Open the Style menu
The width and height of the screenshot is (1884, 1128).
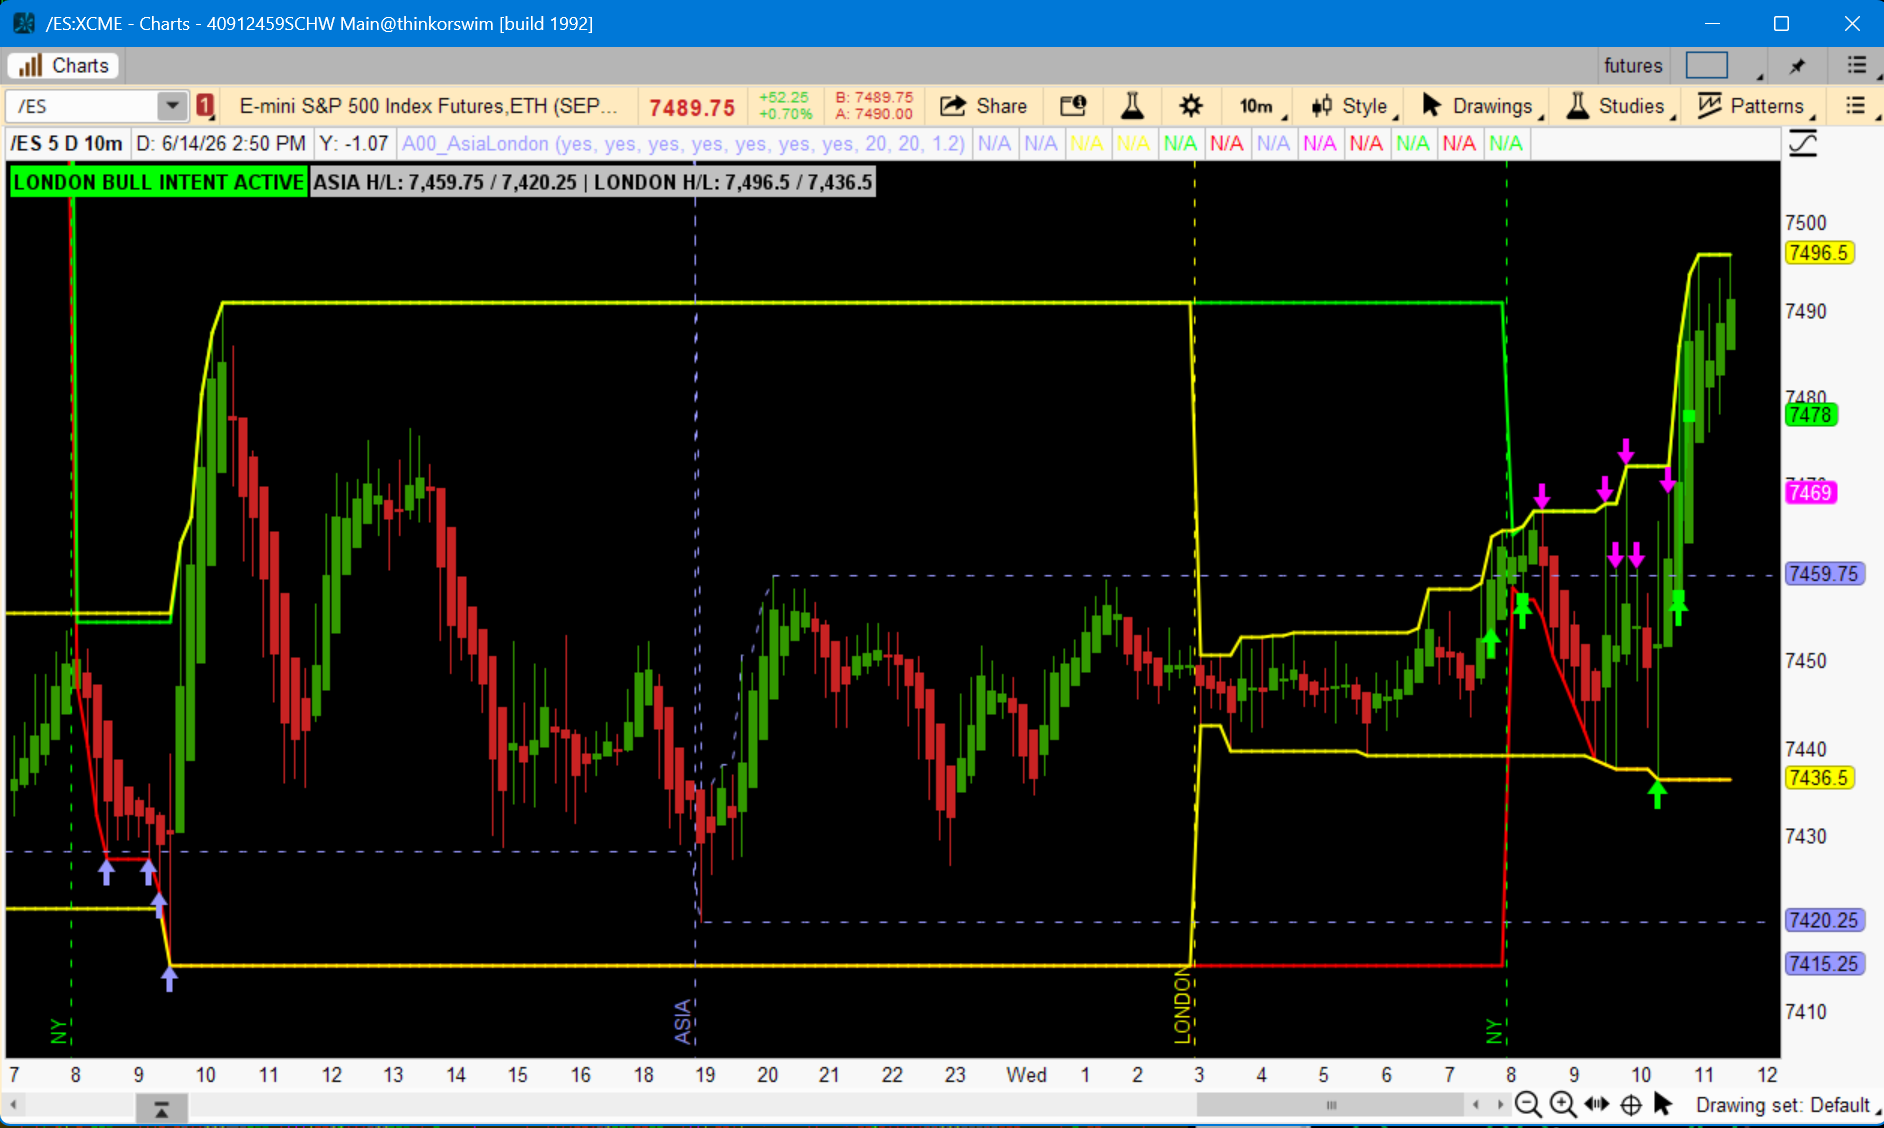pos(1352,106)
